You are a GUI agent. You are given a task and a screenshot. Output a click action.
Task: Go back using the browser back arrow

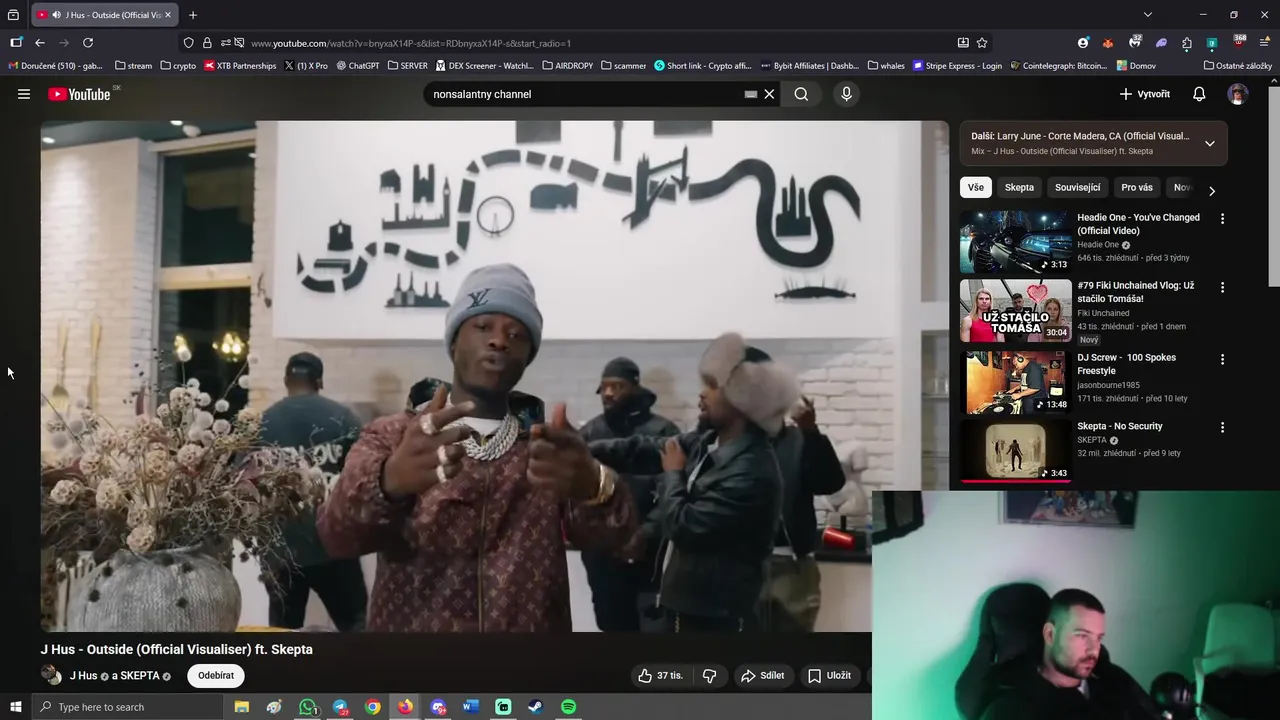click(39, 43)
